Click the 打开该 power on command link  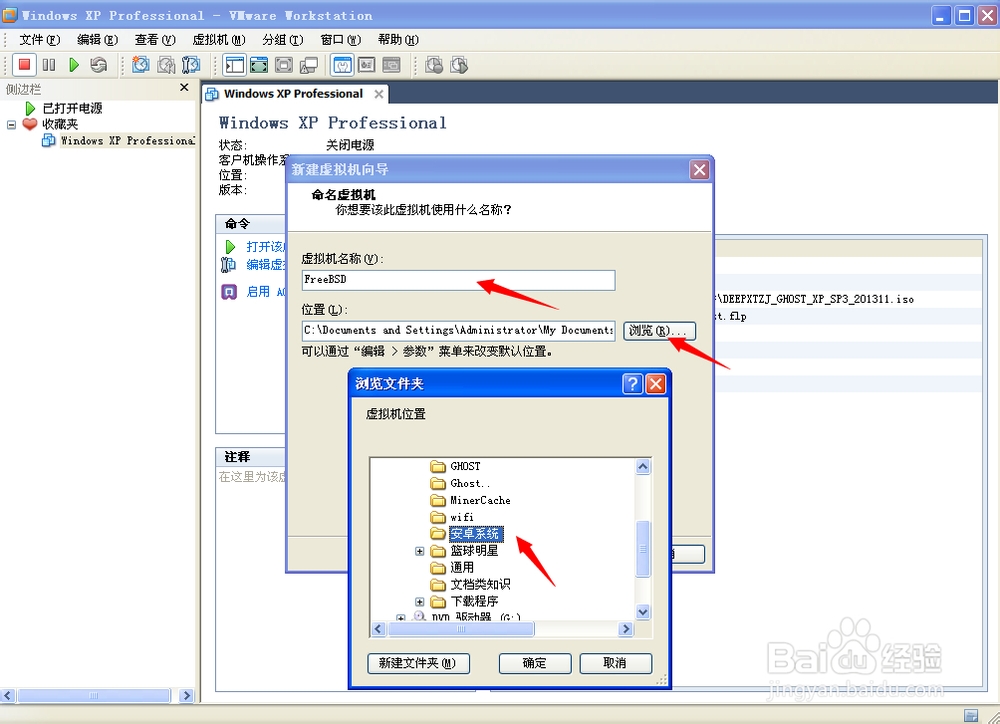click(255, 247)
